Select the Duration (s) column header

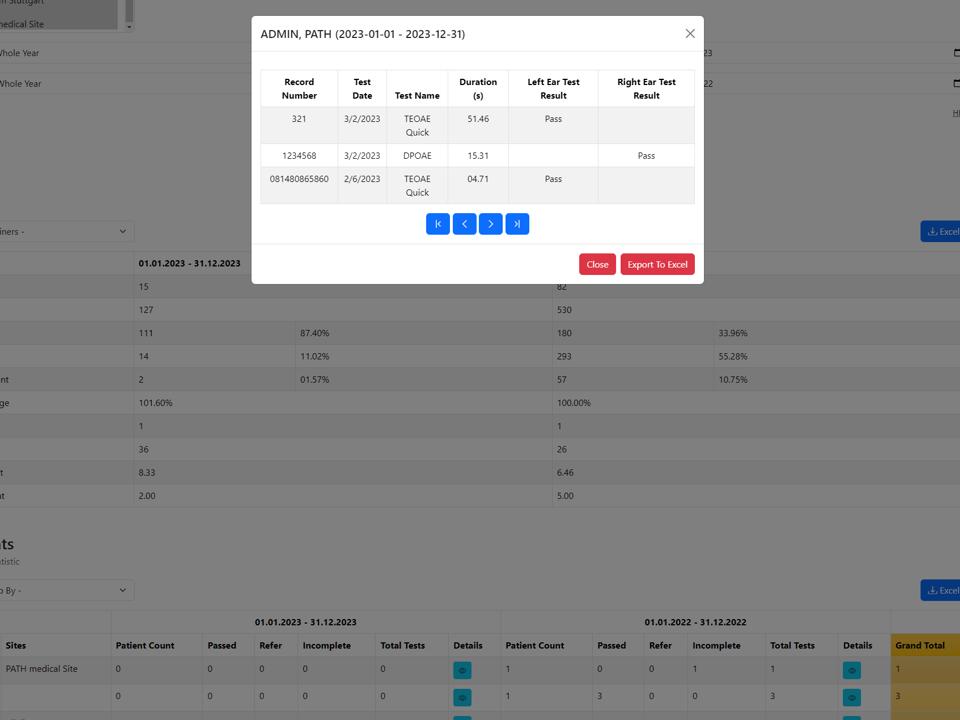click(x=478, y=89)
